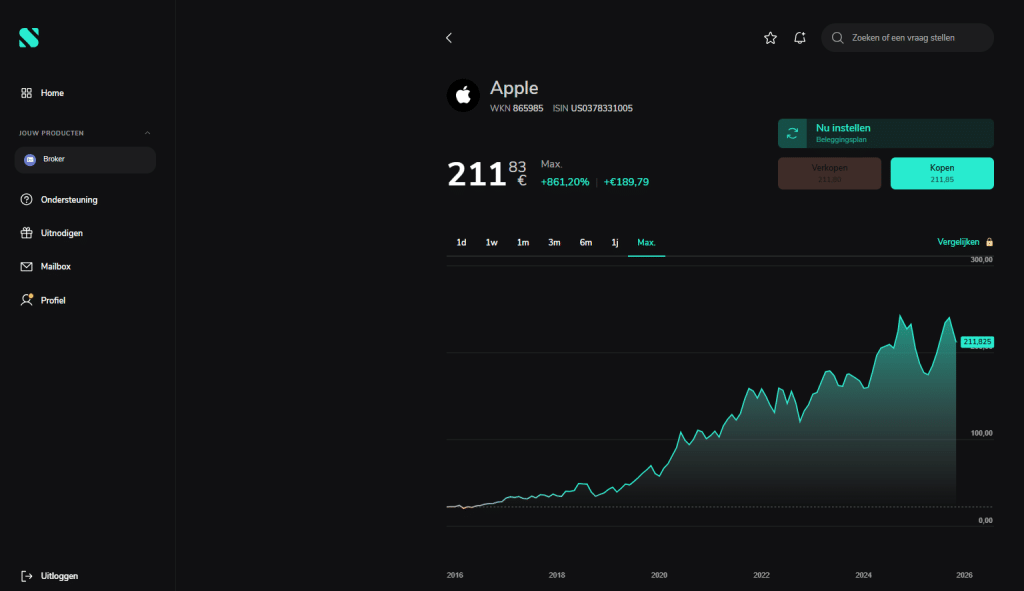Select the 1j chart range
Image resolution: width=1024 pixels, height=591 pixels.
pos(615,242)
